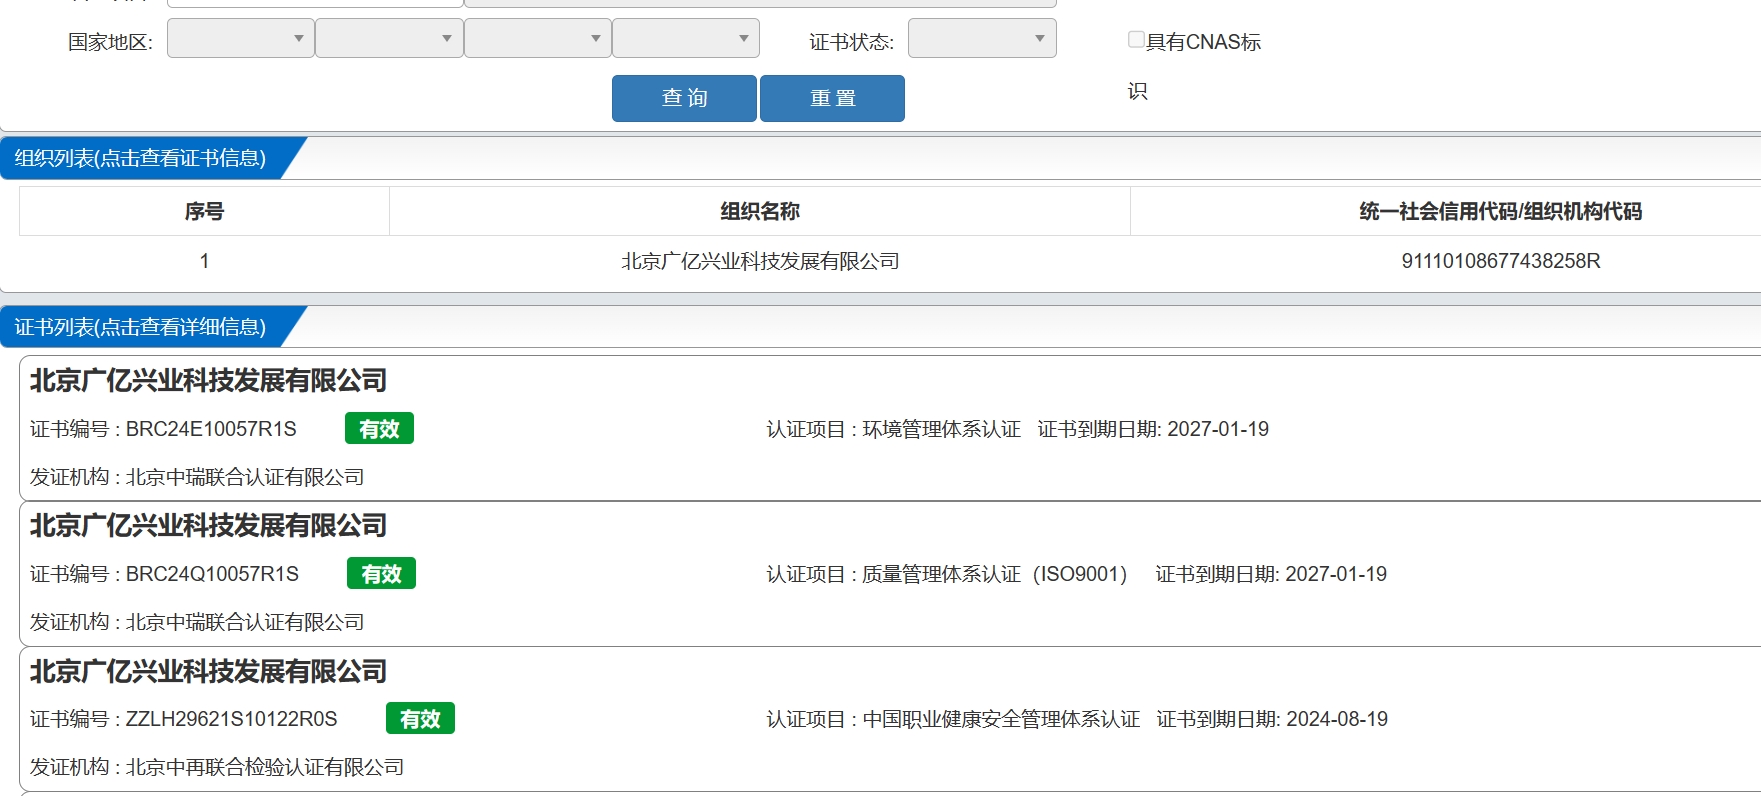Enable the 具有CNAS标识 checkbox

(1136, 40)
